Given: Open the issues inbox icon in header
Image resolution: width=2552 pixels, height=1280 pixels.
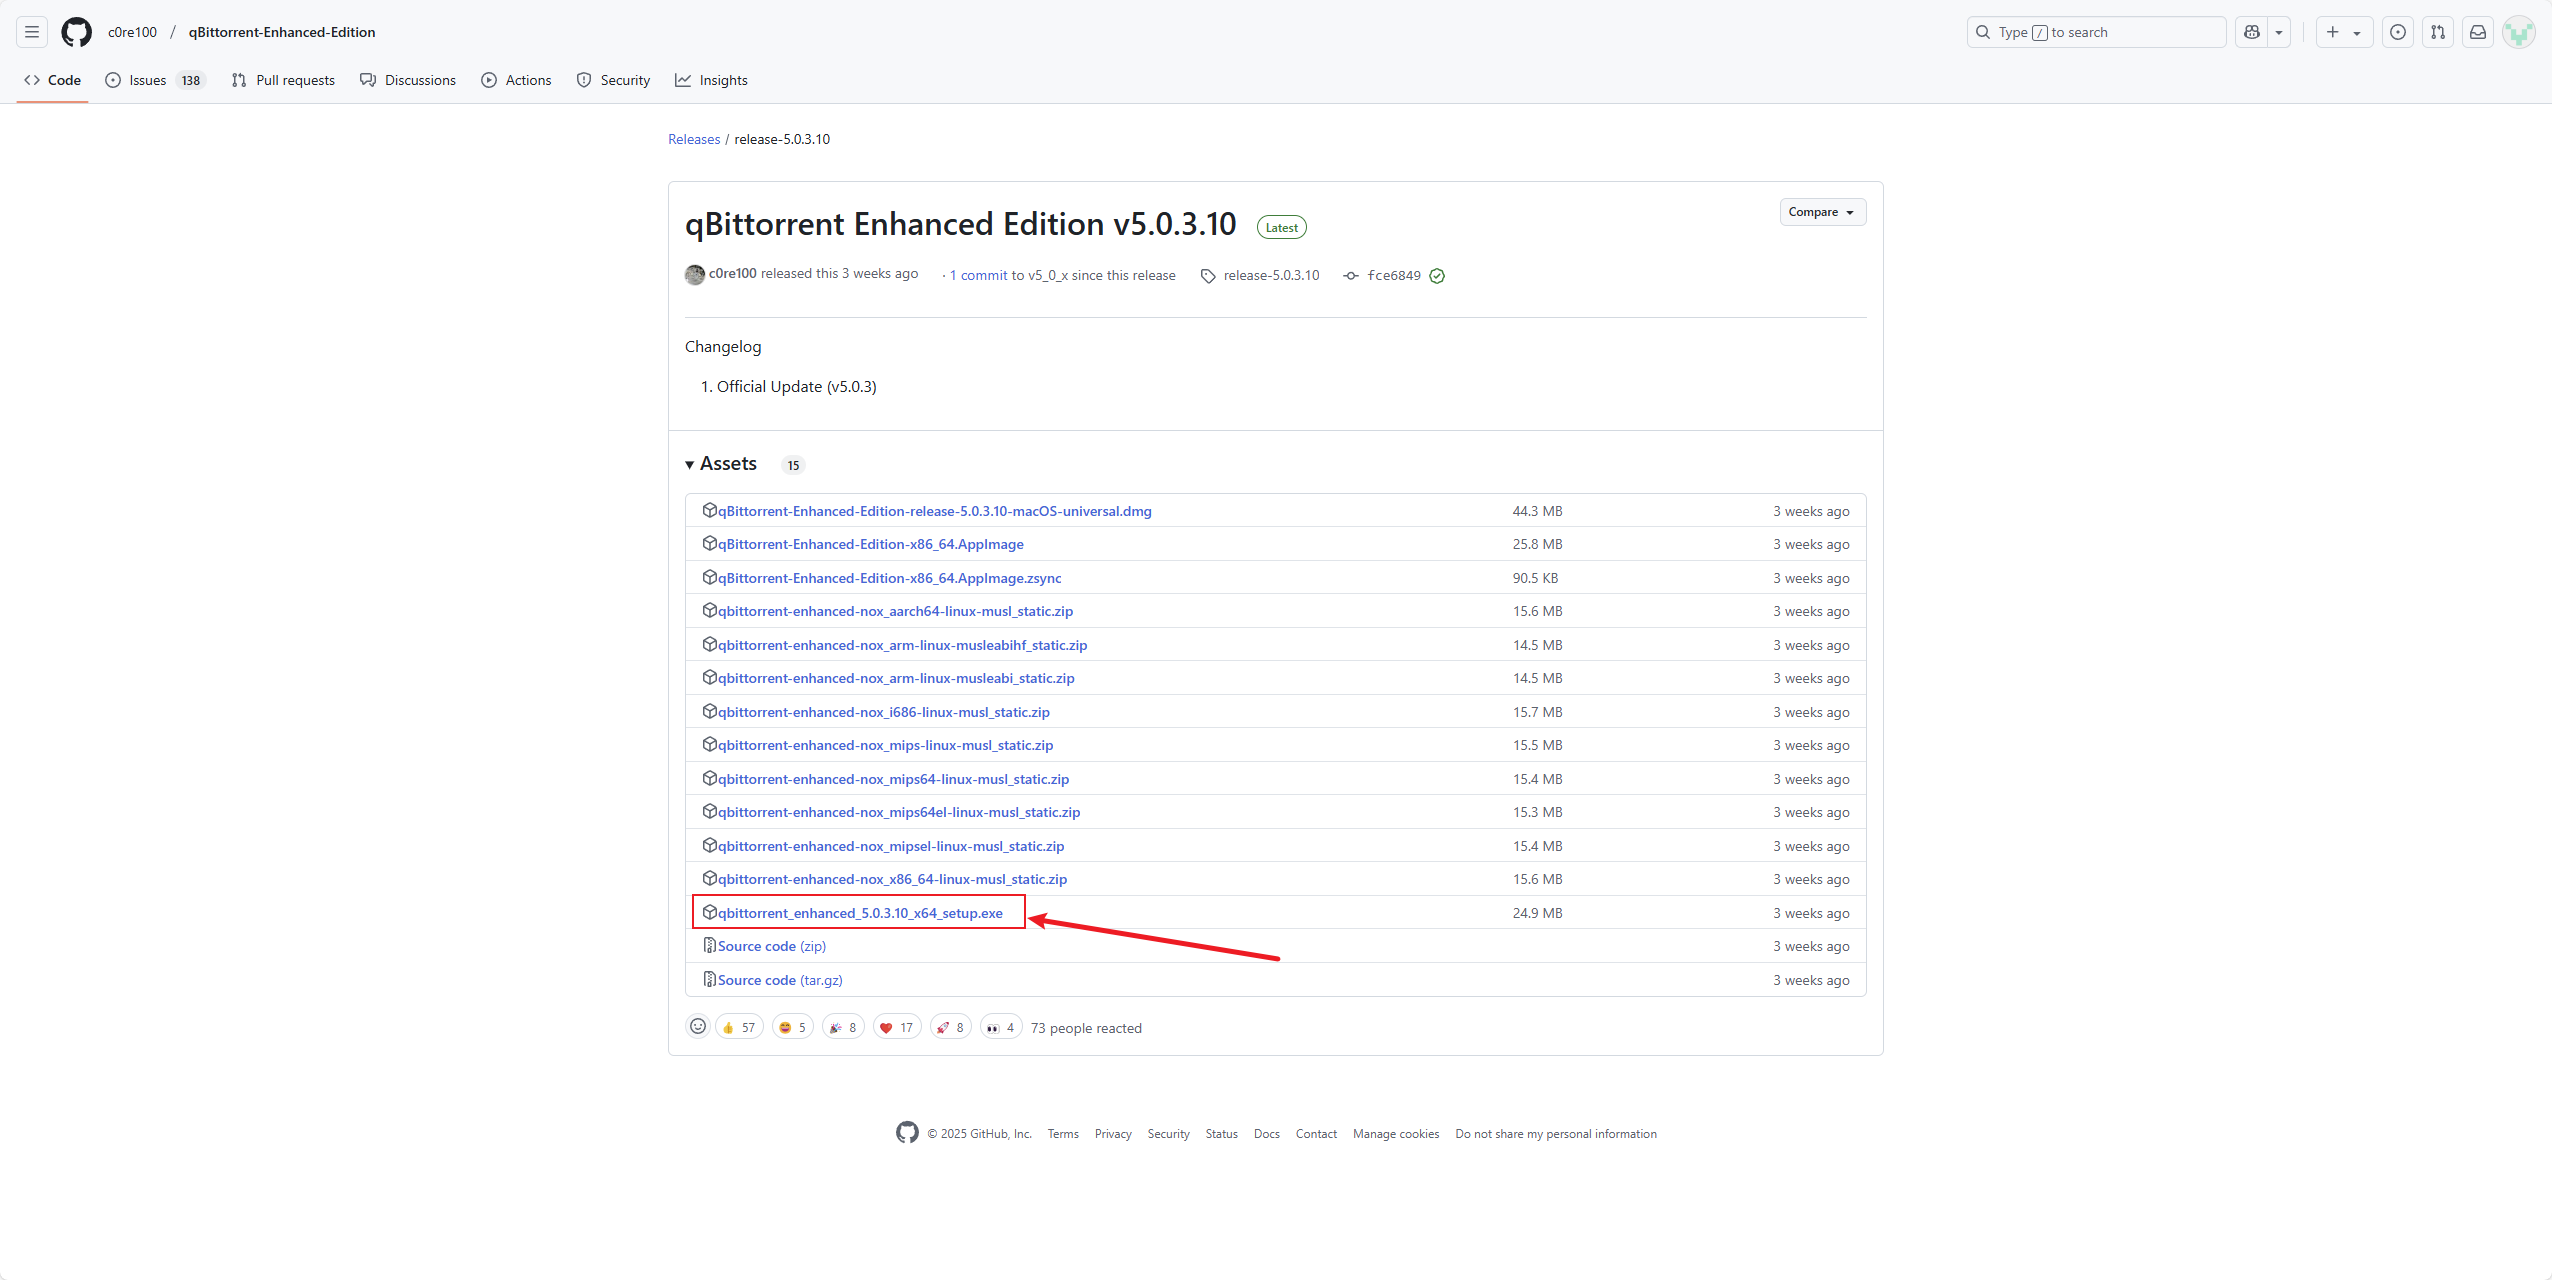Looking at the screenshot, I should pos(2397,32).
